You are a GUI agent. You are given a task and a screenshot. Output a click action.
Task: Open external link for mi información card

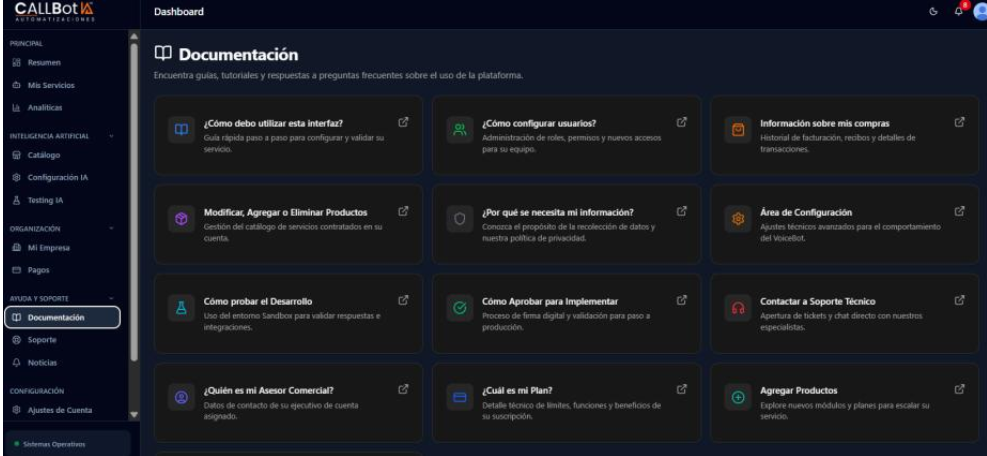coord(681,212)
